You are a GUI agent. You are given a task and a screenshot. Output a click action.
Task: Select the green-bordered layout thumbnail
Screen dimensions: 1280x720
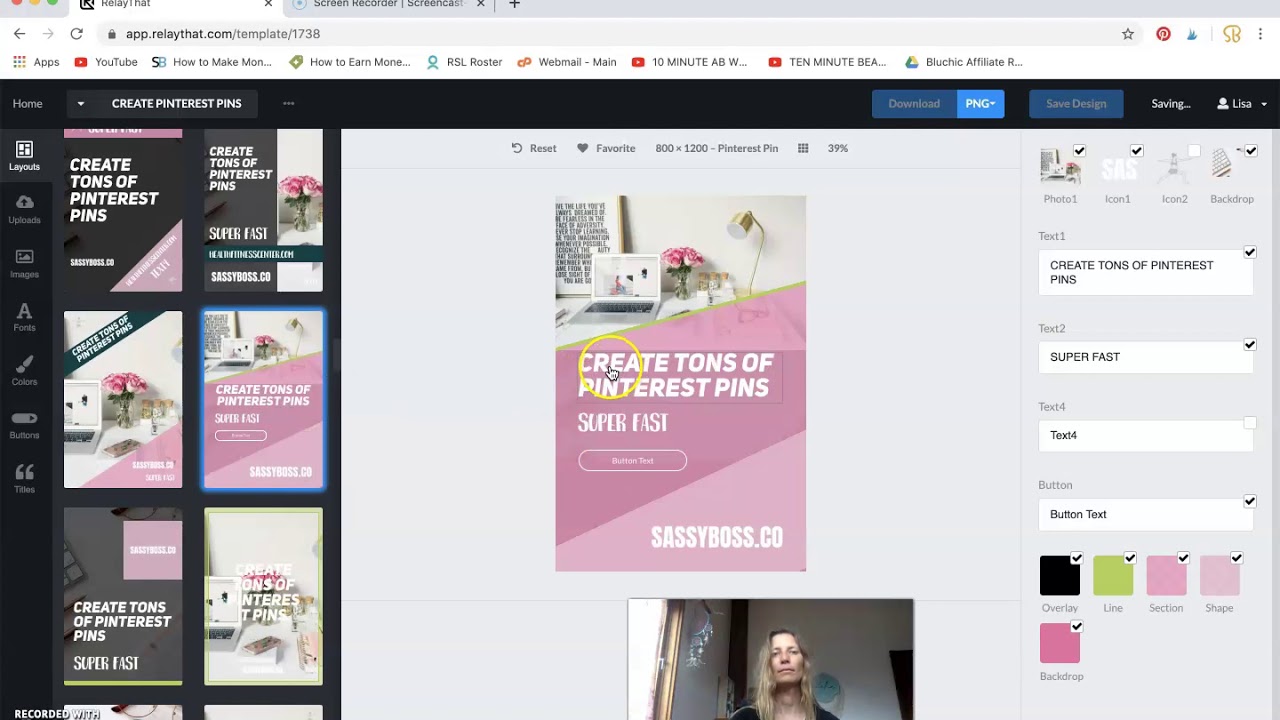click(264, 596)
